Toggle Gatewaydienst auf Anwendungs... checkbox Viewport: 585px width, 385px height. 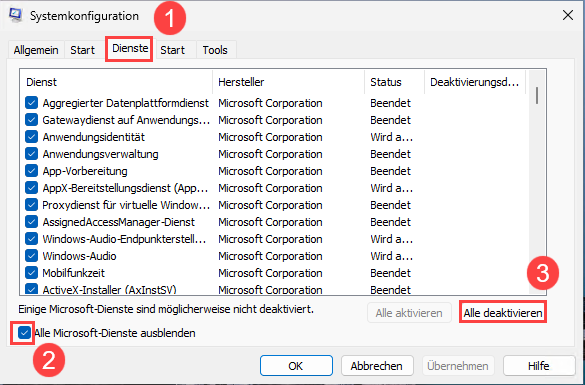(x=31, y=120)
